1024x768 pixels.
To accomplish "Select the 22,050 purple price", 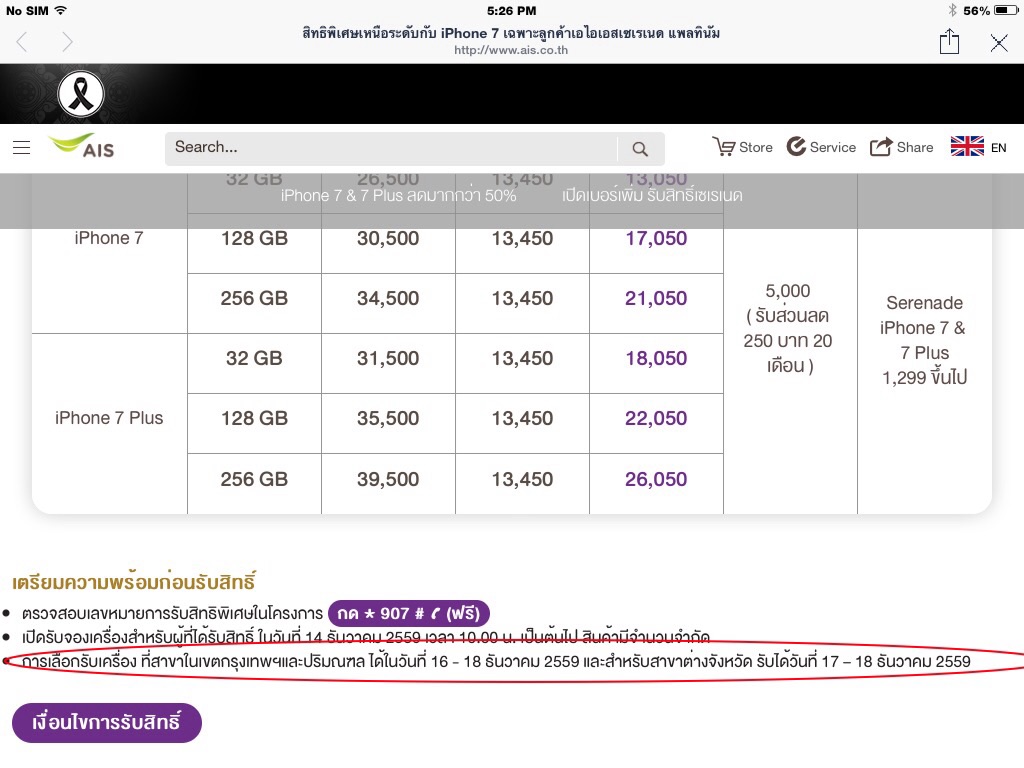I will coord(656,419).
